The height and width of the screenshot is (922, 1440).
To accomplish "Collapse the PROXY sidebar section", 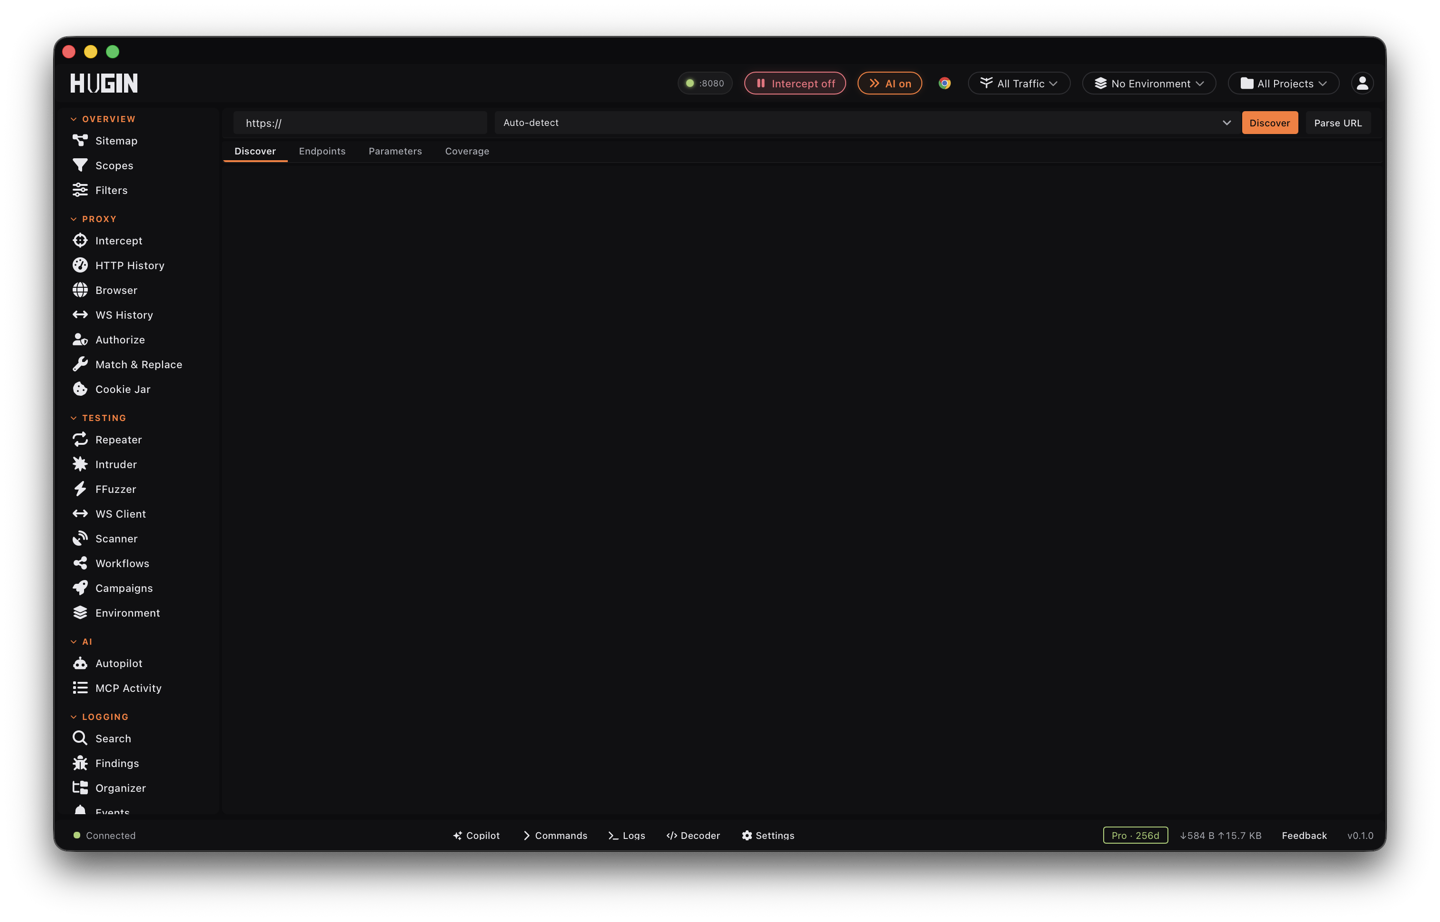I will [94, 219].
